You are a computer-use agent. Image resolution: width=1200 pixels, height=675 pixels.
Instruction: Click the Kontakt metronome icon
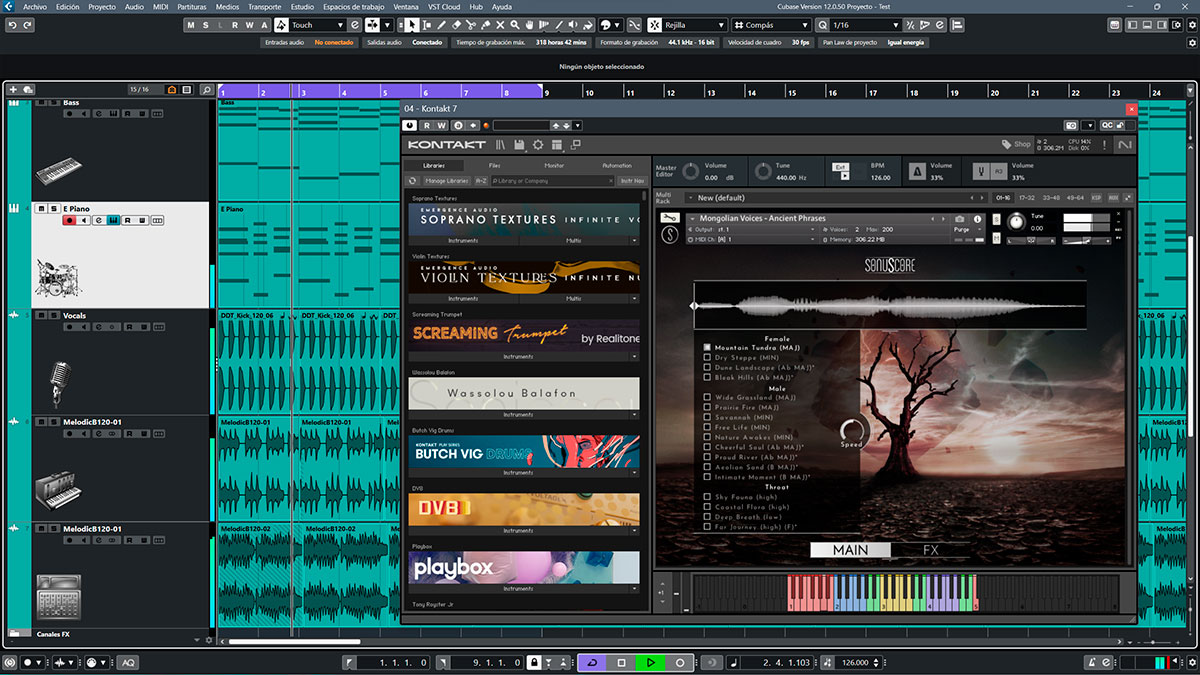pos(915,171)
